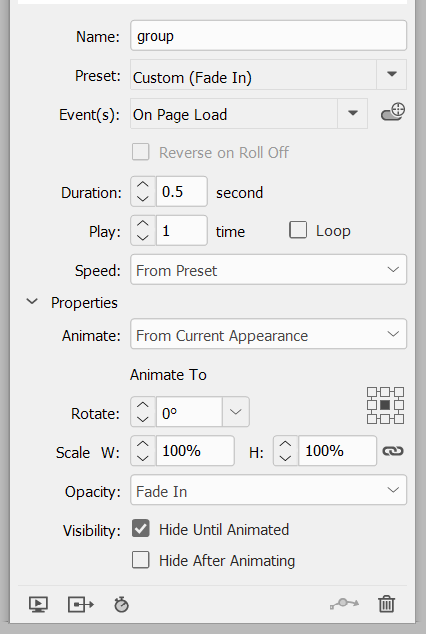Increase Scale W with the up arrow
This screenshot has width=426, height=634.
(143, 444)
